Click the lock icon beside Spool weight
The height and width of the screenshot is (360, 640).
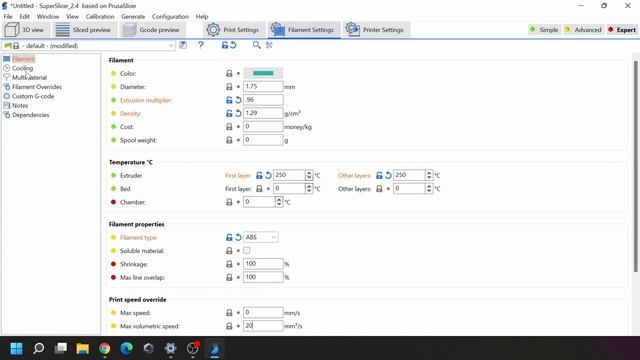(x=229, y=140)
